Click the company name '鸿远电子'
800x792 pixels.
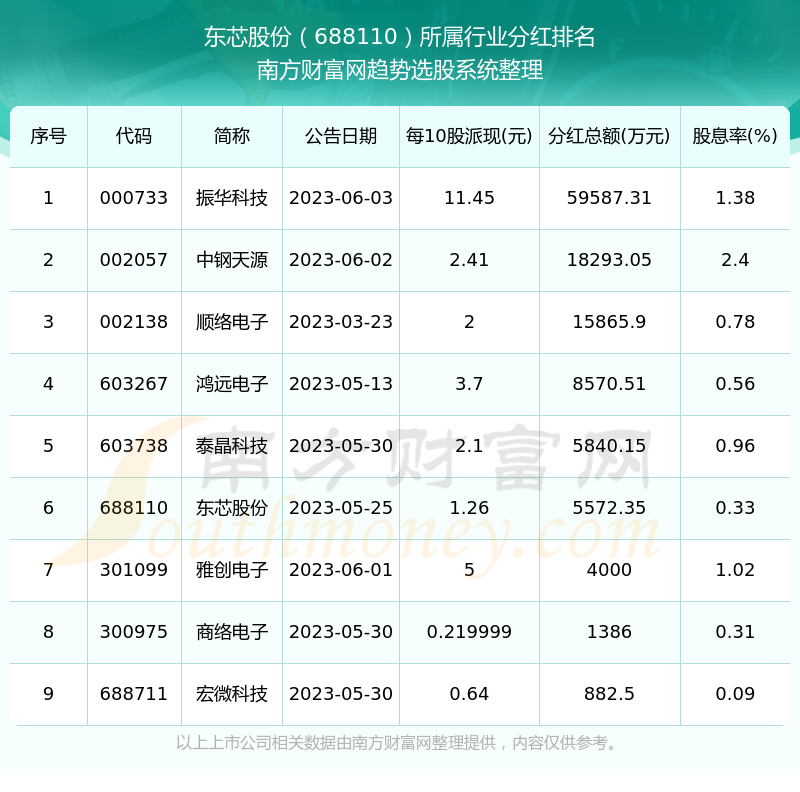coord(232,384)
